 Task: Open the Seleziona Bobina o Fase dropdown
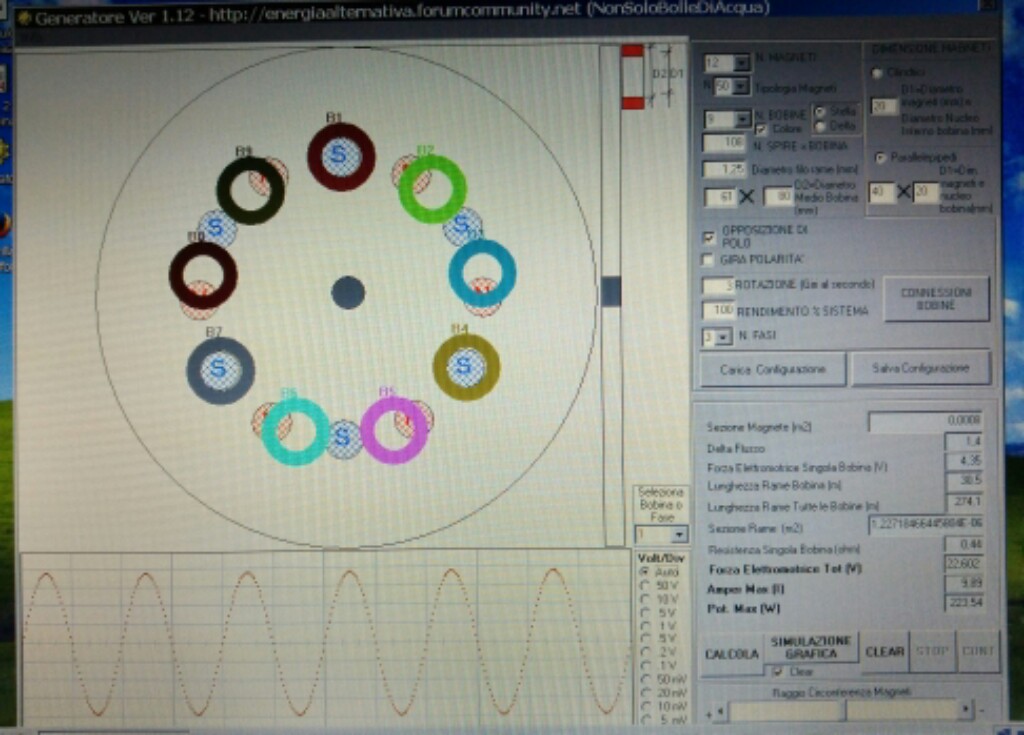point(679,535)
